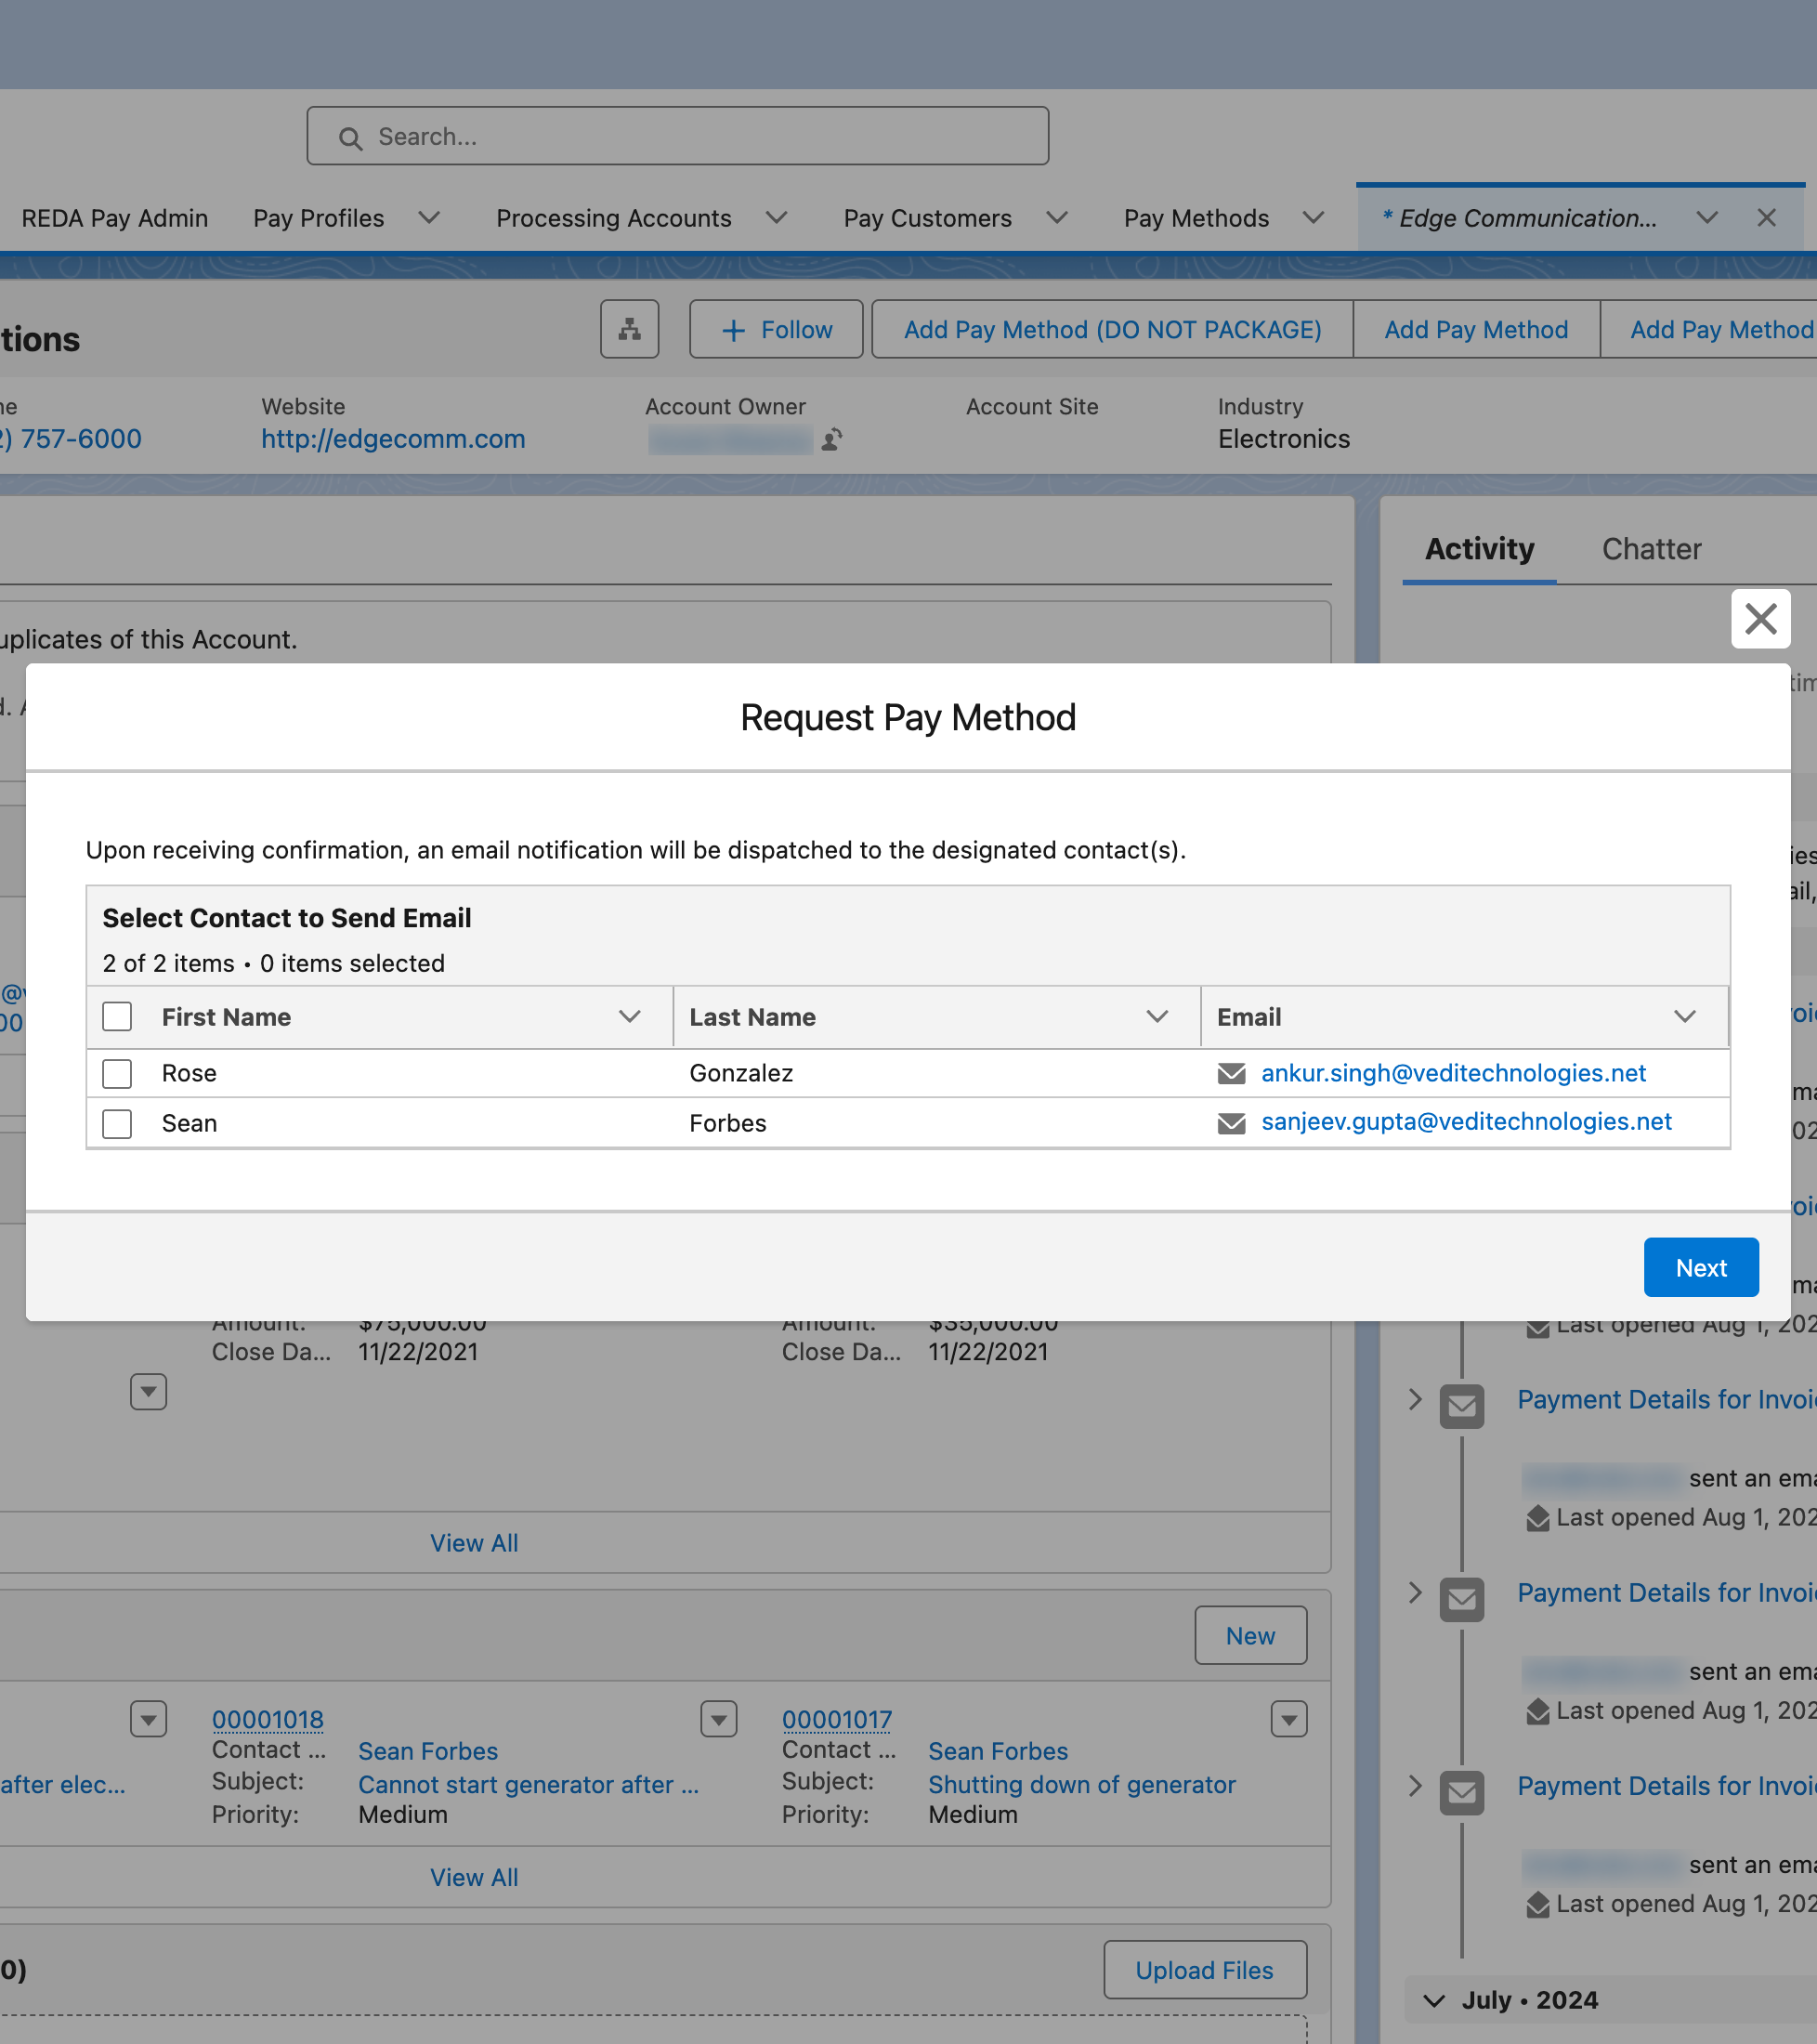Click the search magnifier icon
The height and width of the screenshot is (2044, 1817).
coord(350,138)
